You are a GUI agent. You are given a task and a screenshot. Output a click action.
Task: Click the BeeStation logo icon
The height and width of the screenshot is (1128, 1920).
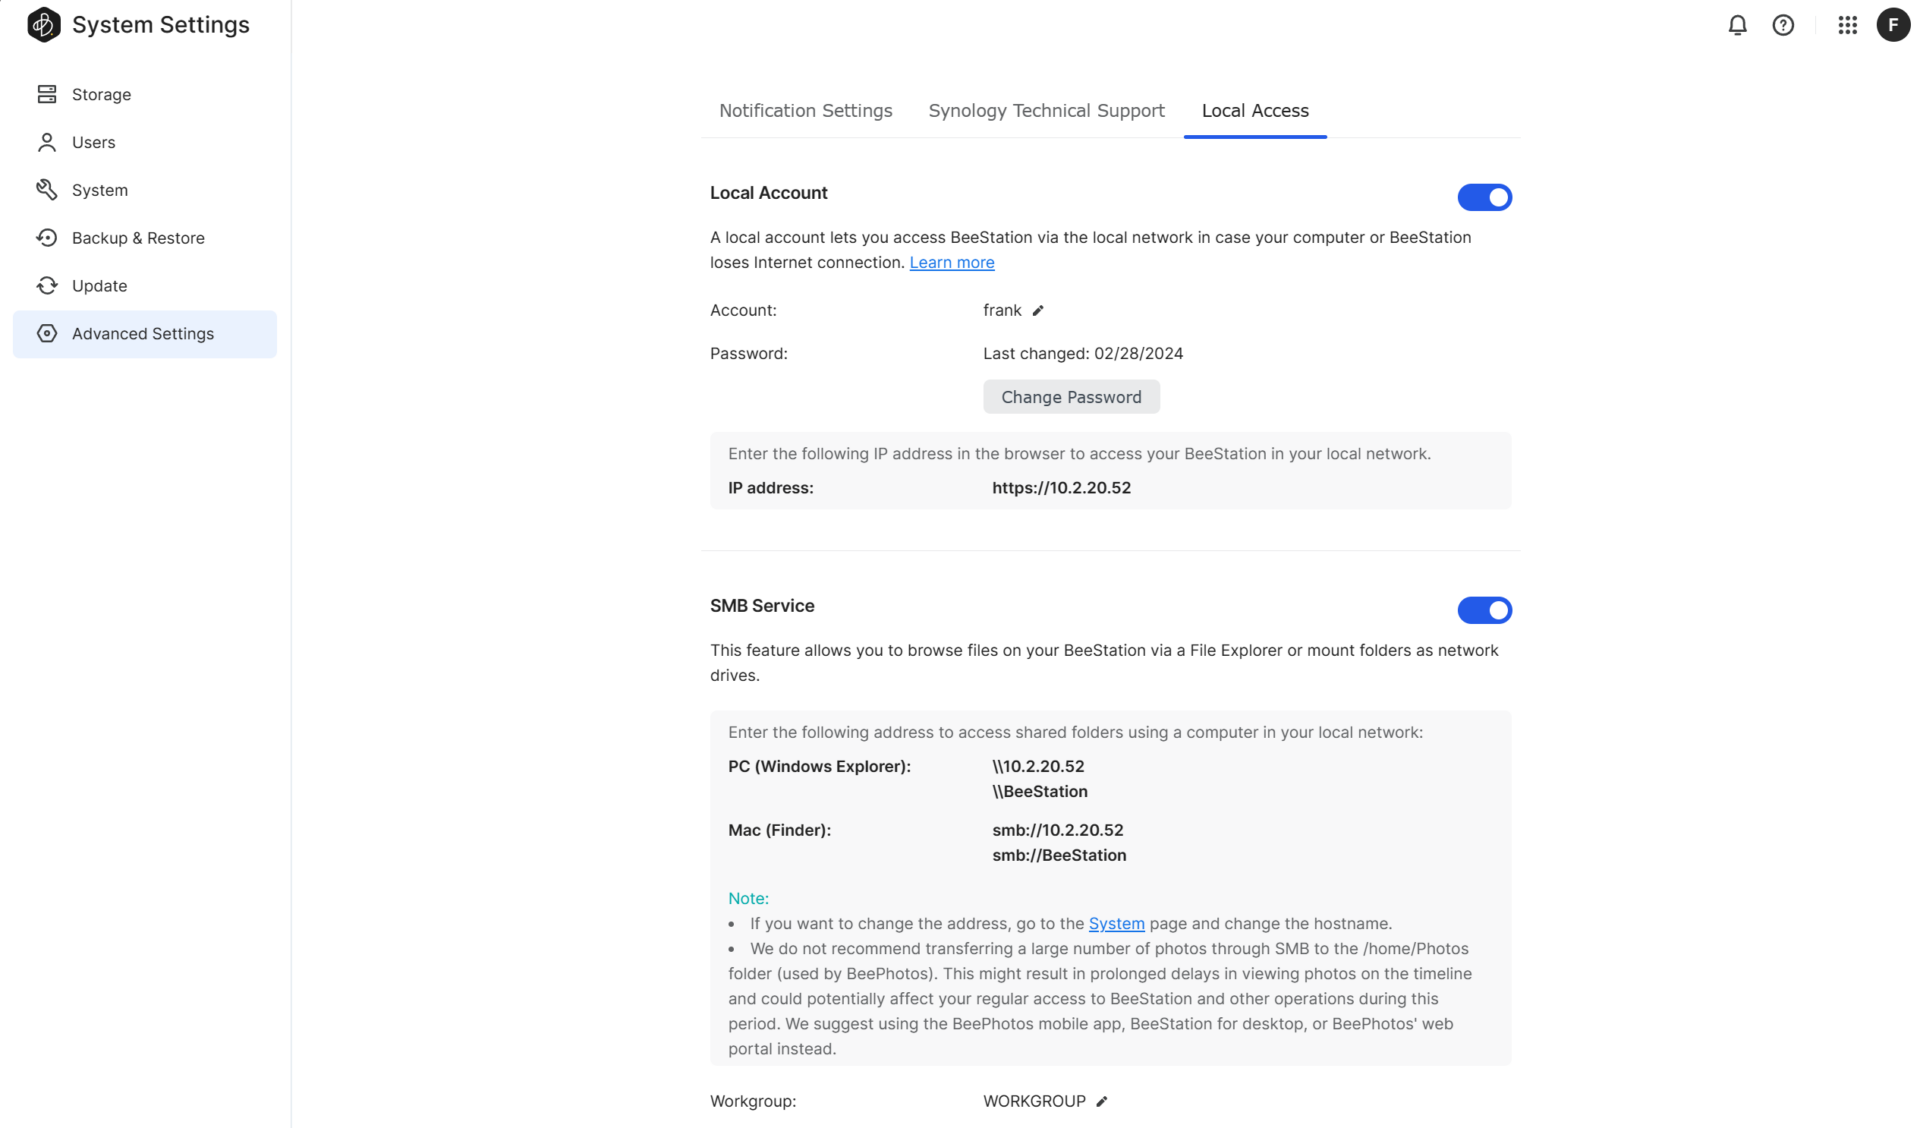[x=44, y=25]
